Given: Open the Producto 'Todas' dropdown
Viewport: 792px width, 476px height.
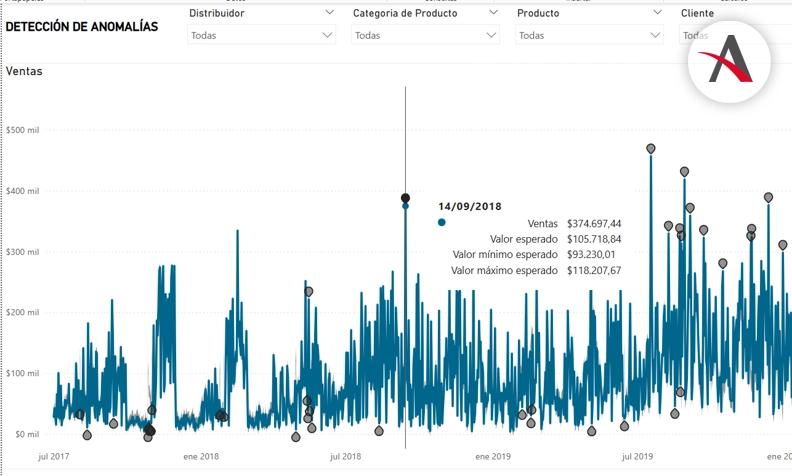Looking at the screenshot, I should [589, 35].
